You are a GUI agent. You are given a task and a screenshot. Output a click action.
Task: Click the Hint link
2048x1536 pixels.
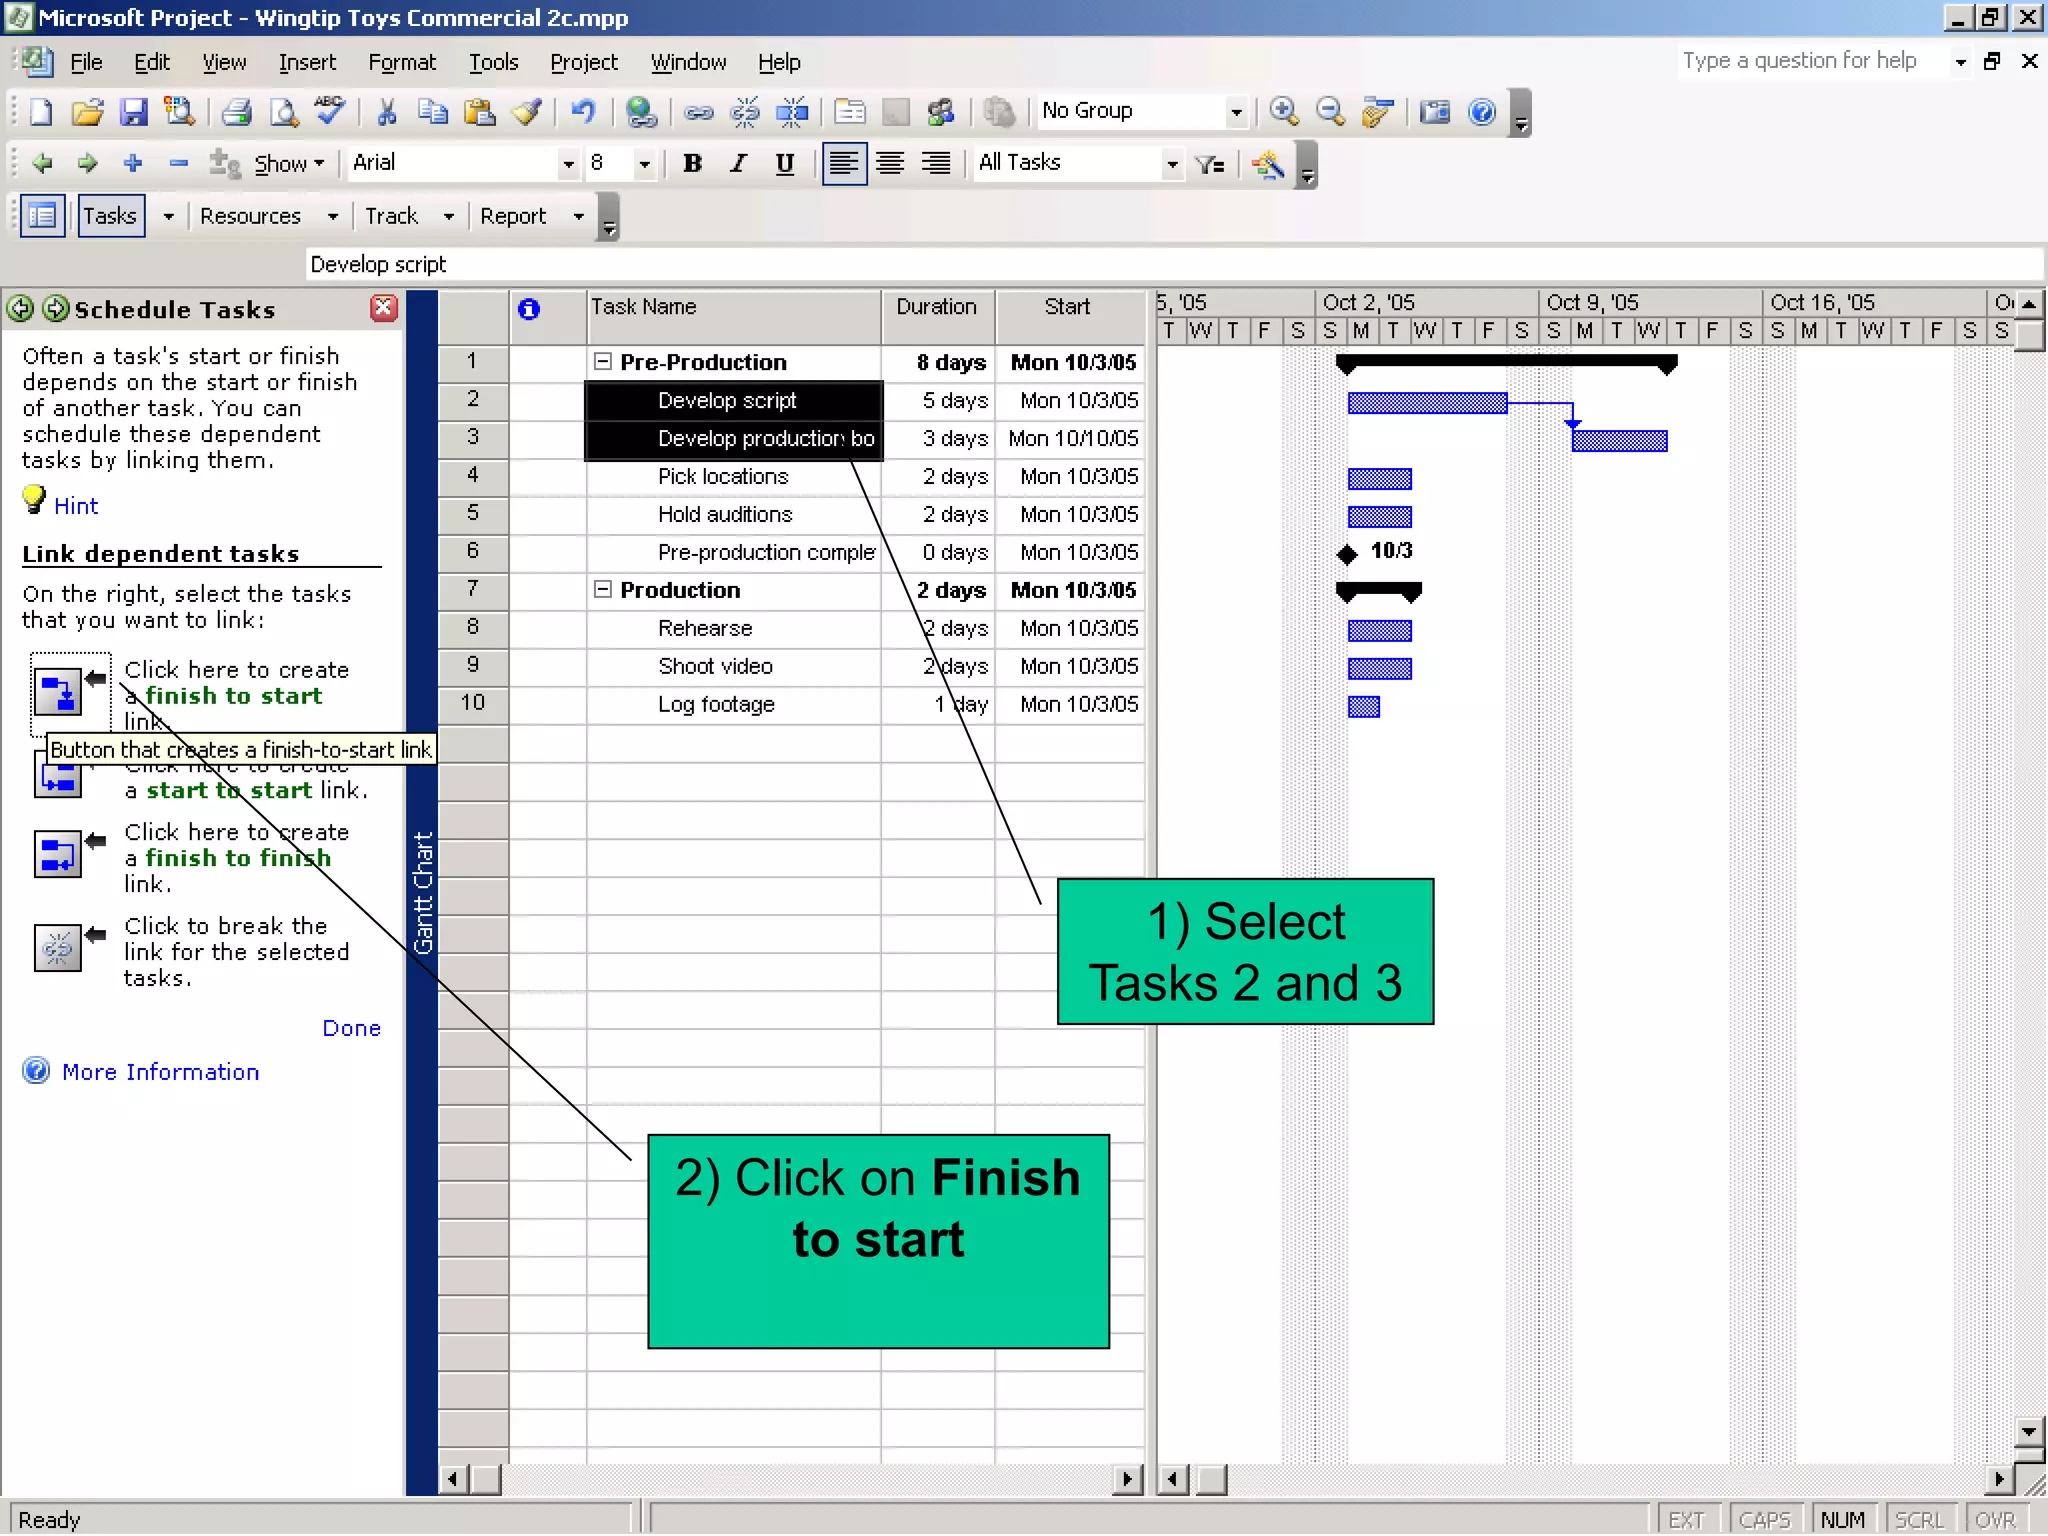coord(76,506)
